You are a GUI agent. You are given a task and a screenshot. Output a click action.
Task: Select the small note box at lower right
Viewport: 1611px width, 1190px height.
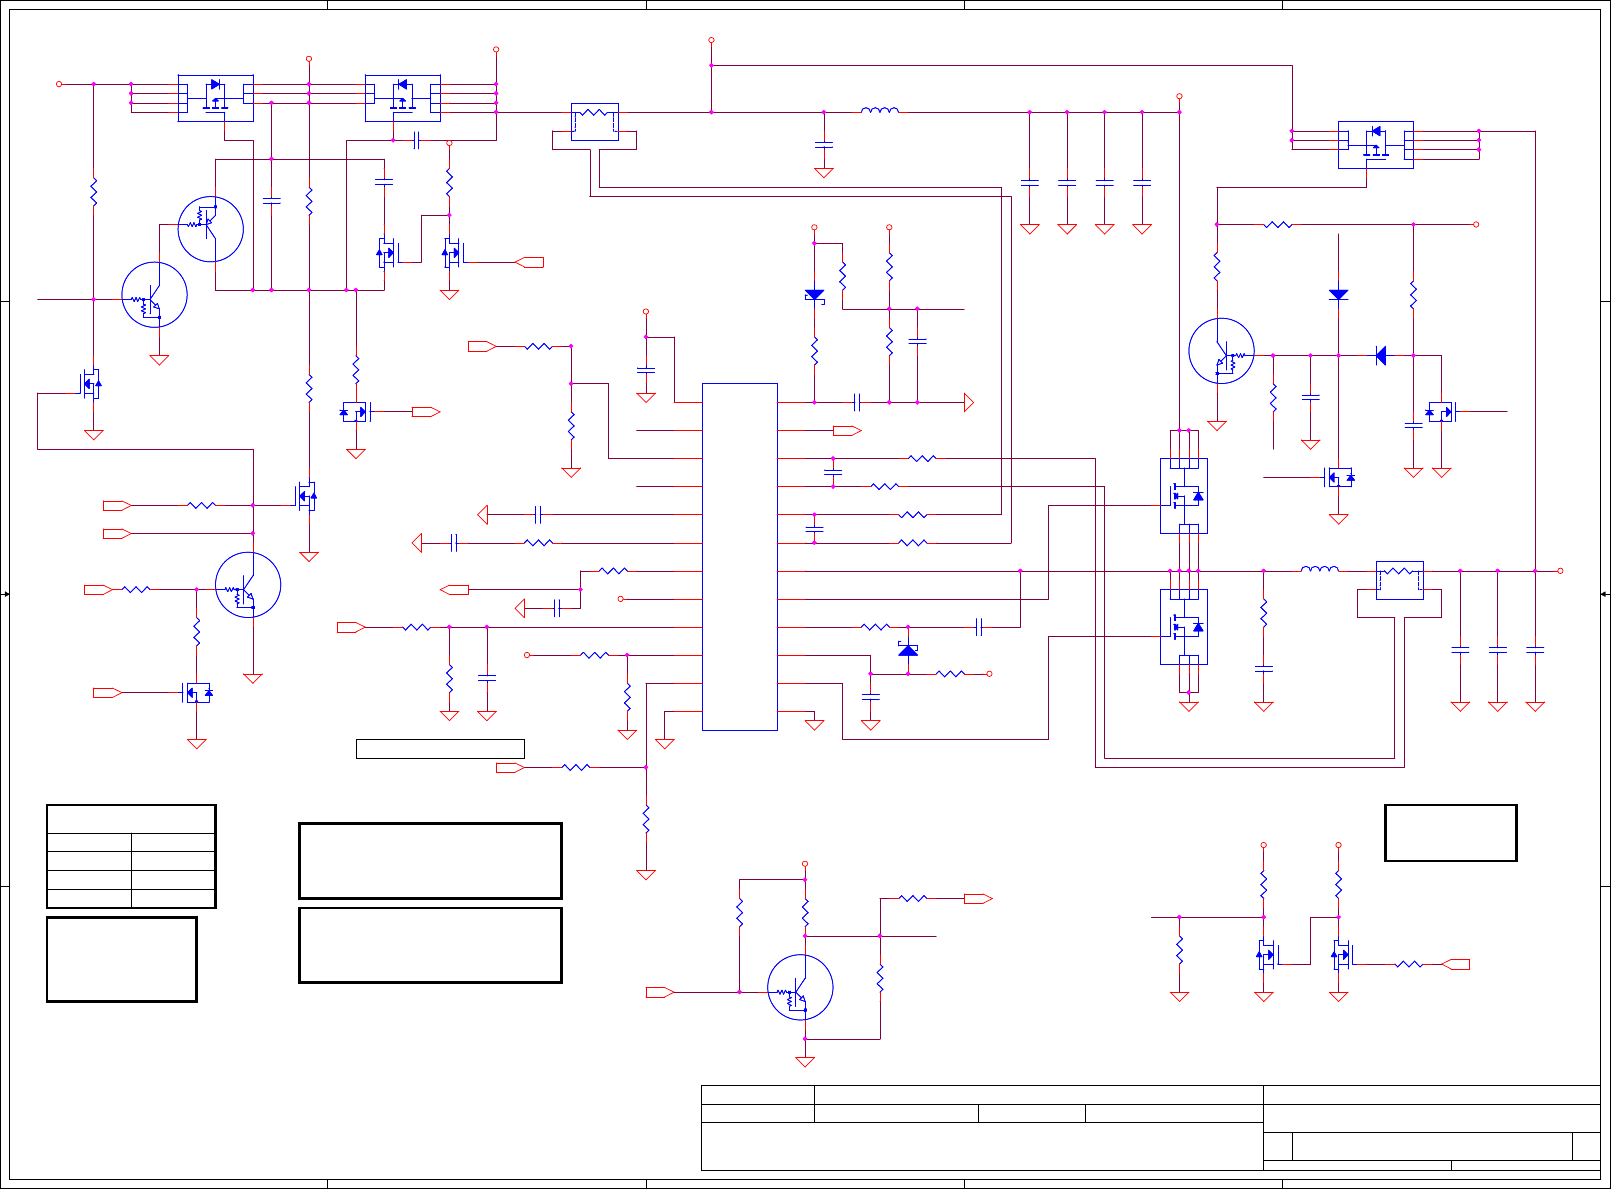click(1451, 832)
